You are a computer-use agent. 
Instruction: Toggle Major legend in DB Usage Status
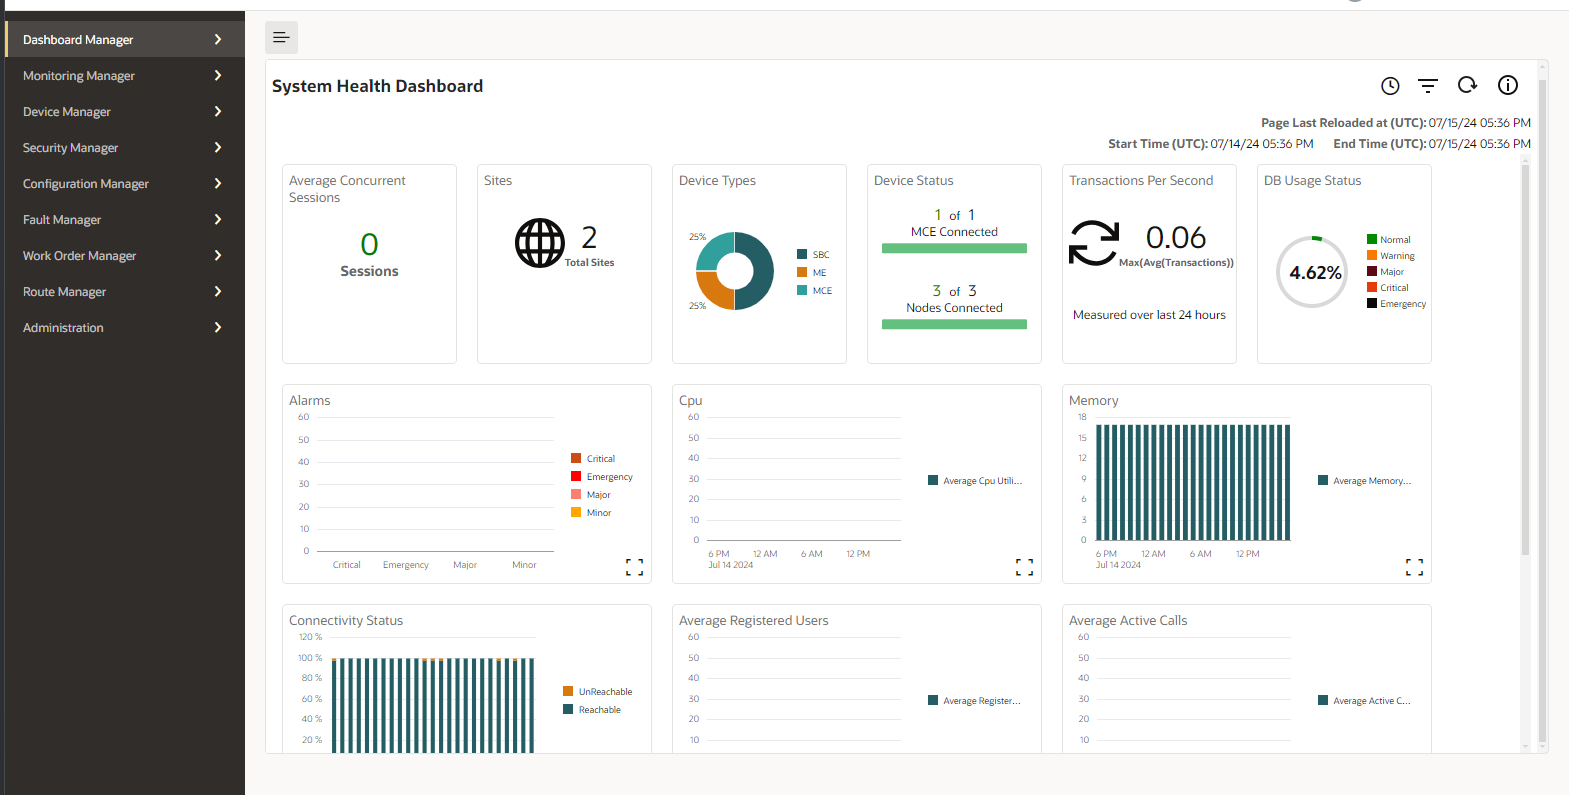[1386, 271]
